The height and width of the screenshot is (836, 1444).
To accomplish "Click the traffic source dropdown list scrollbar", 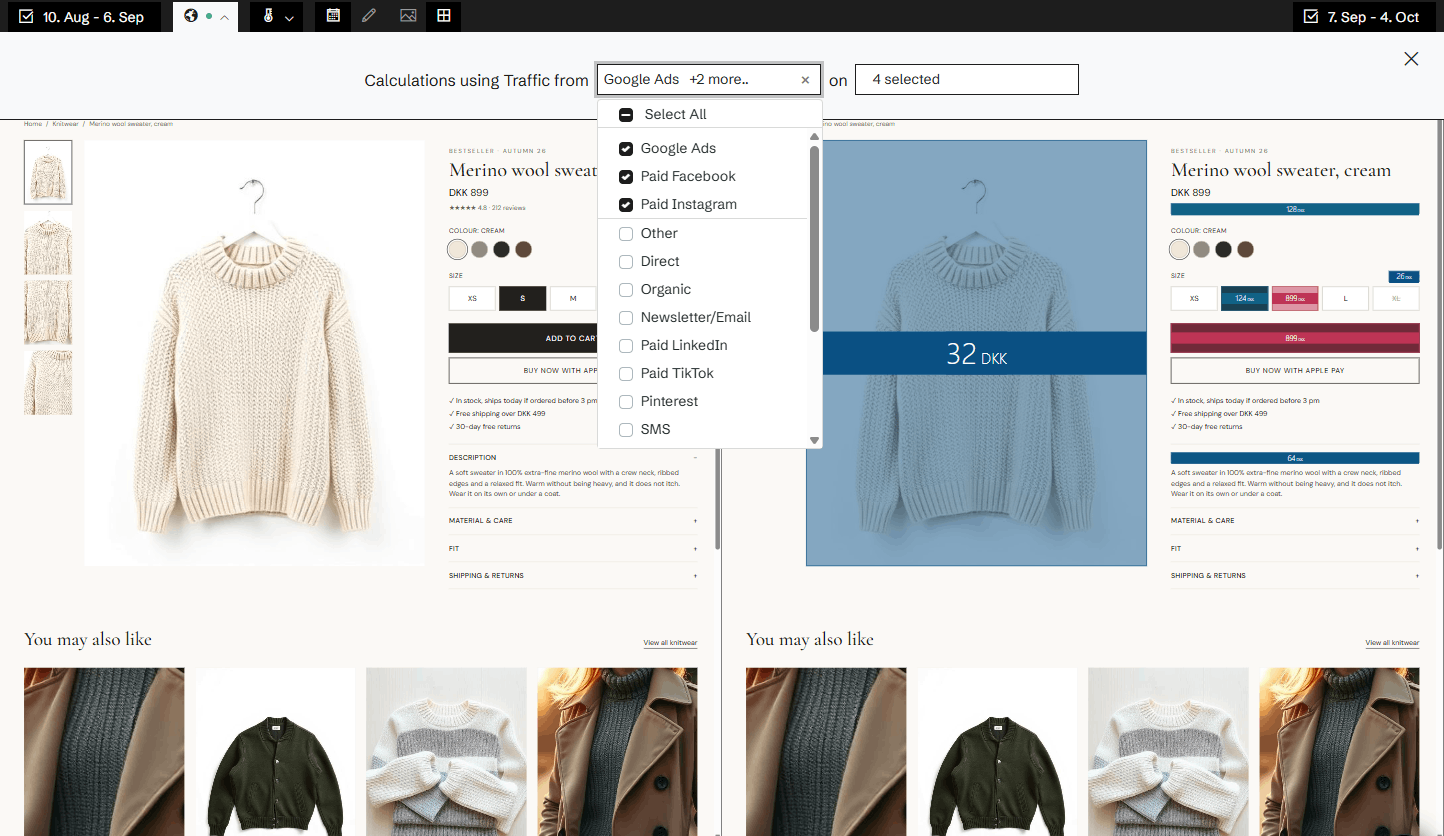I will point(814,238).
